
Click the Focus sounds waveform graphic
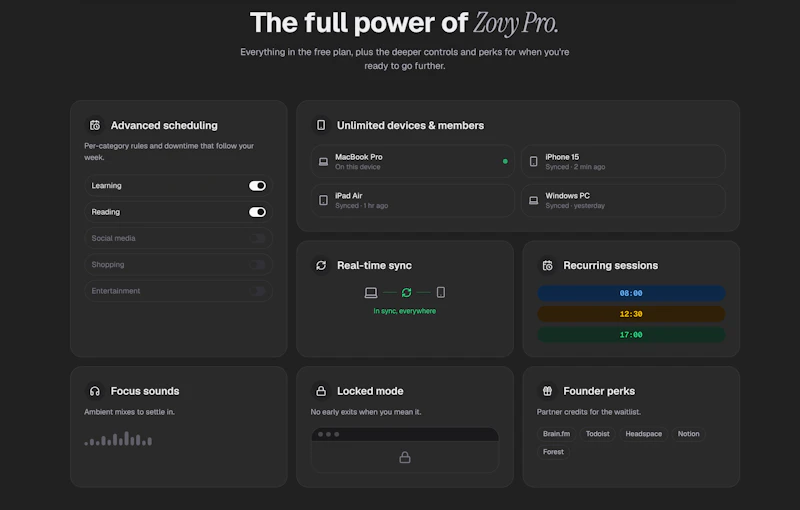tap(118, 439)
